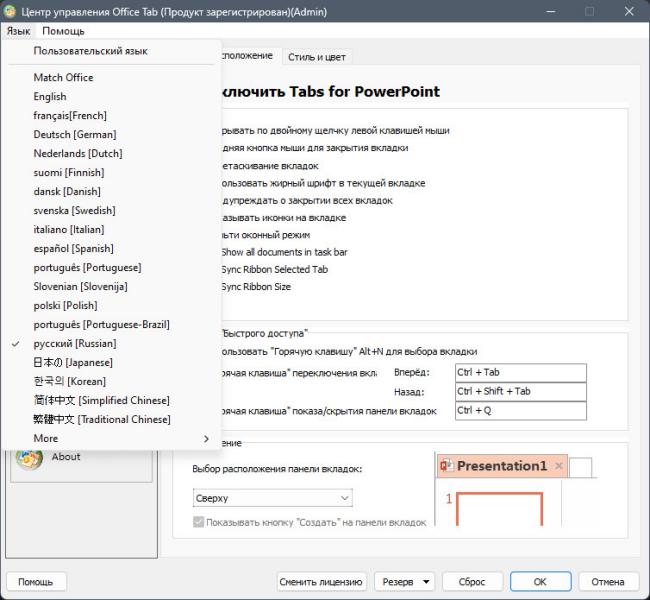Select français [French] language
This screenshot has width=650, height=600.
(x=111, y=116)
